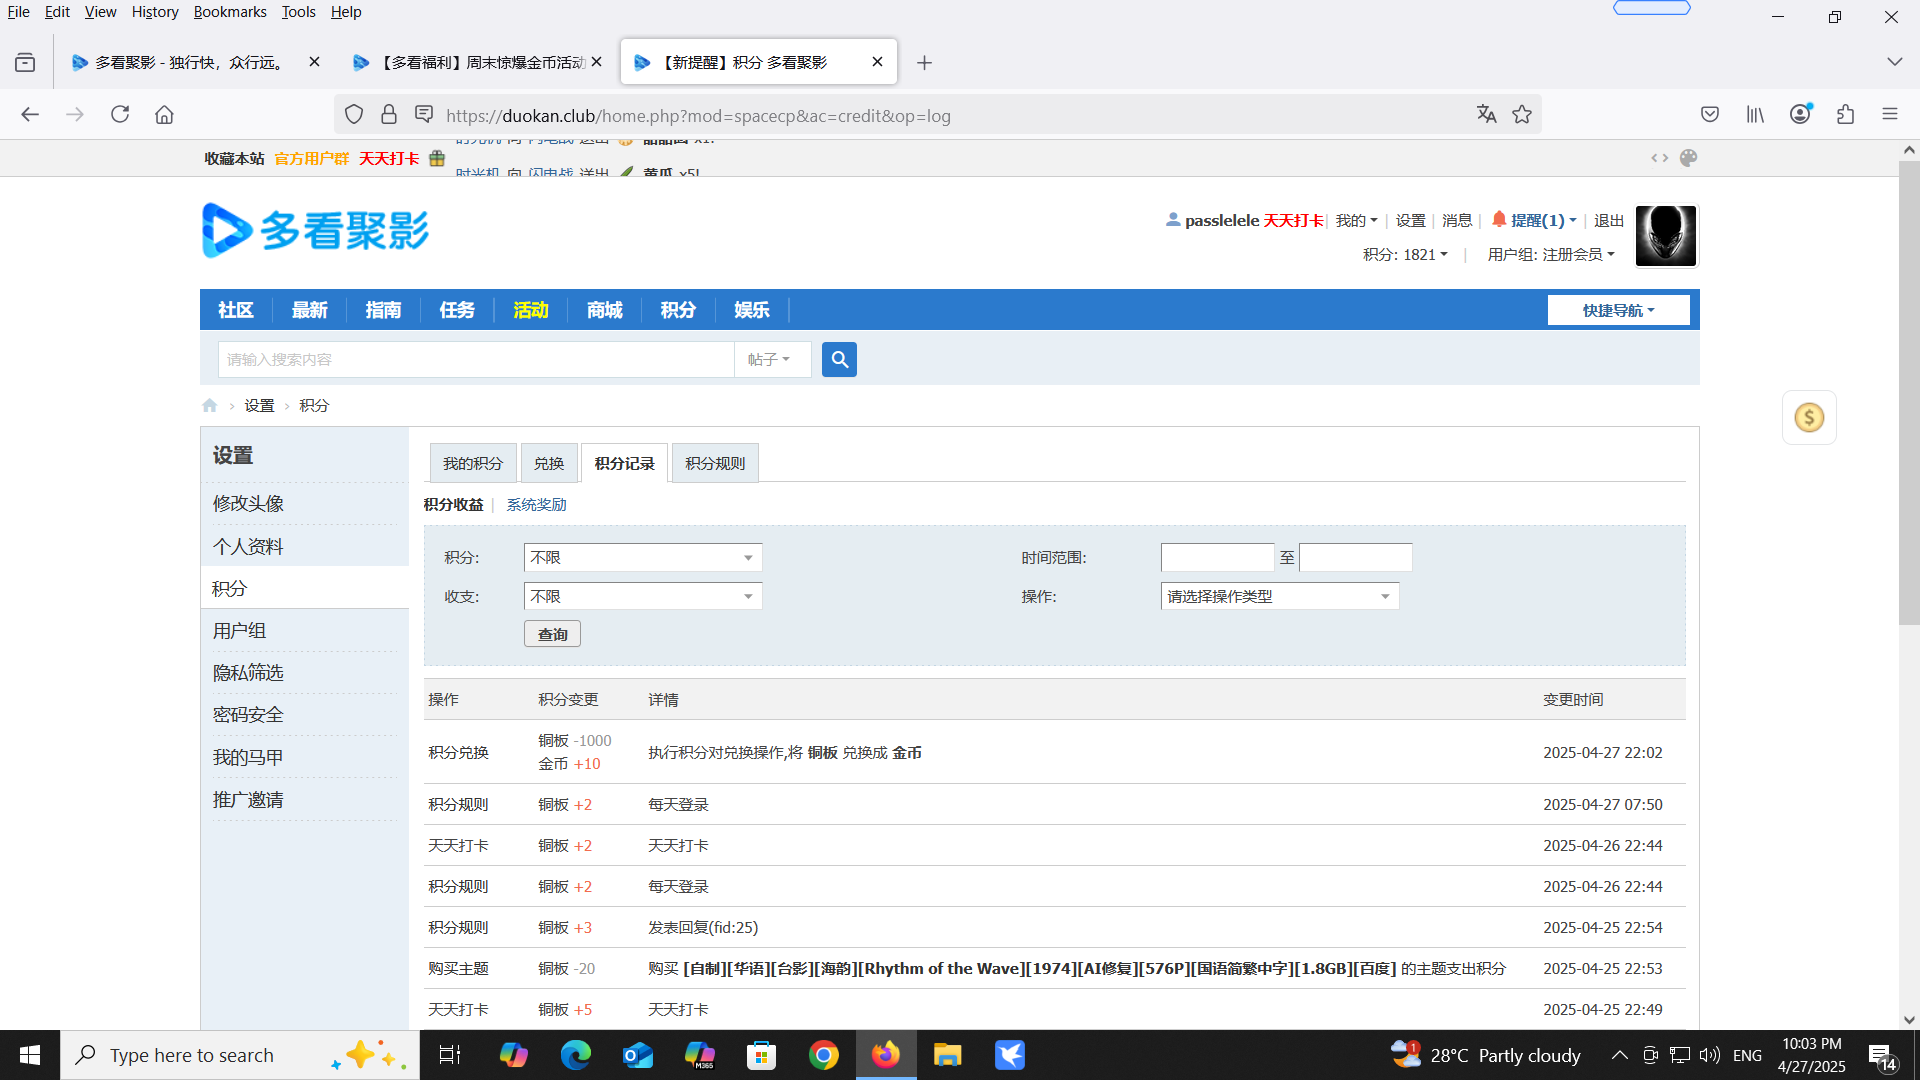Screen dimensions: 1920x1080
Task: Click the home breadcrumb icon
Action: click(x=209, y=406)
